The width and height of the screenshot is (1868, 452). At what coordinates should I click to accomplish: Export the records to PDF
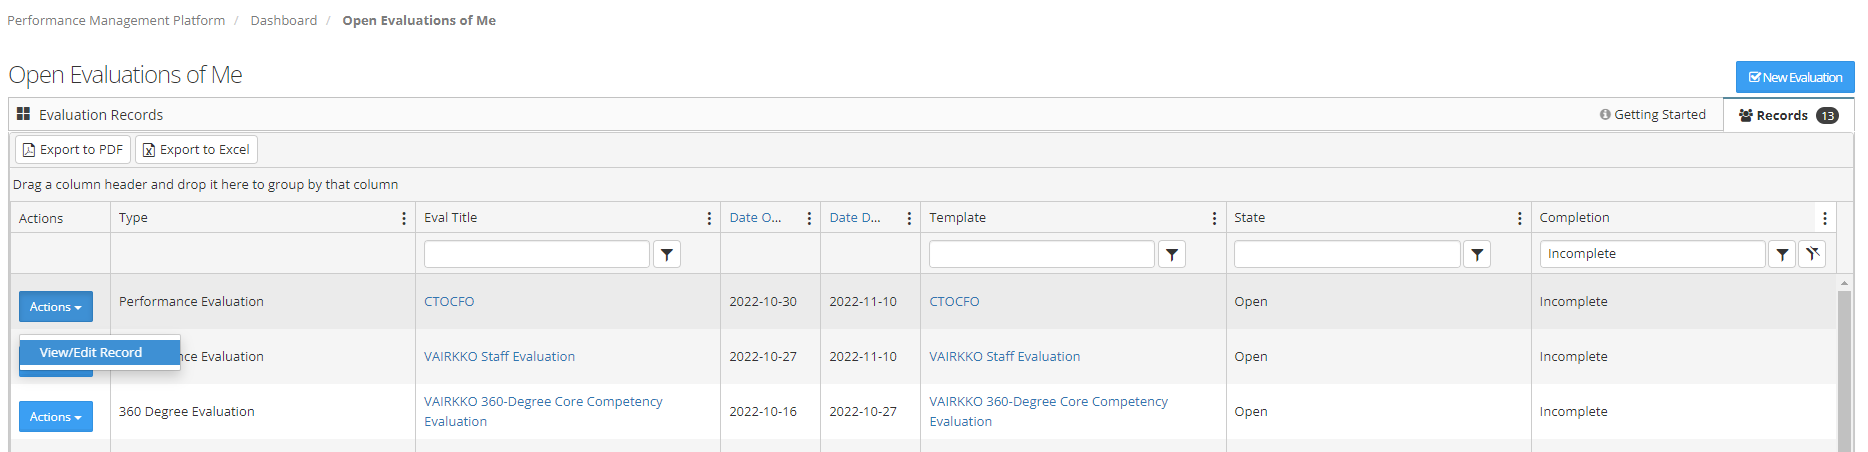(x=73, y=150)
